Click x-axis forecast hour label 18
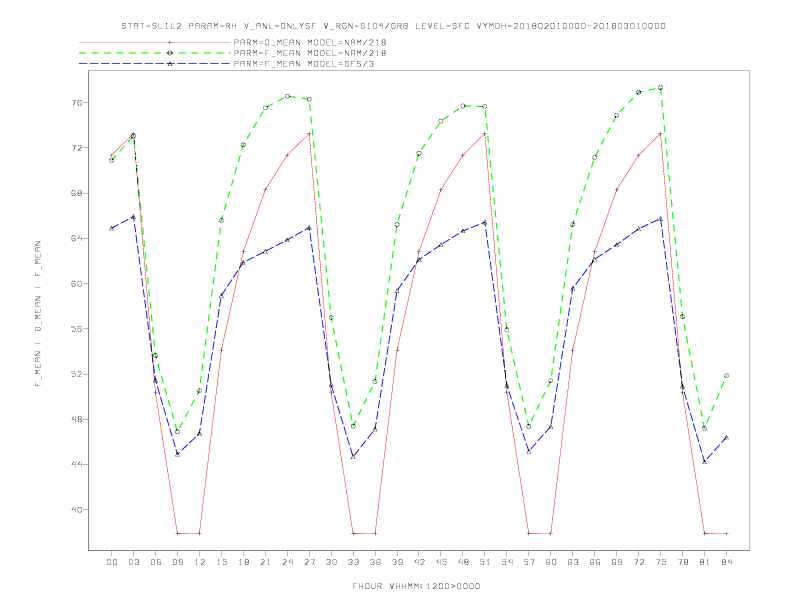Screen dimensions: 792x612 point(243,562)
